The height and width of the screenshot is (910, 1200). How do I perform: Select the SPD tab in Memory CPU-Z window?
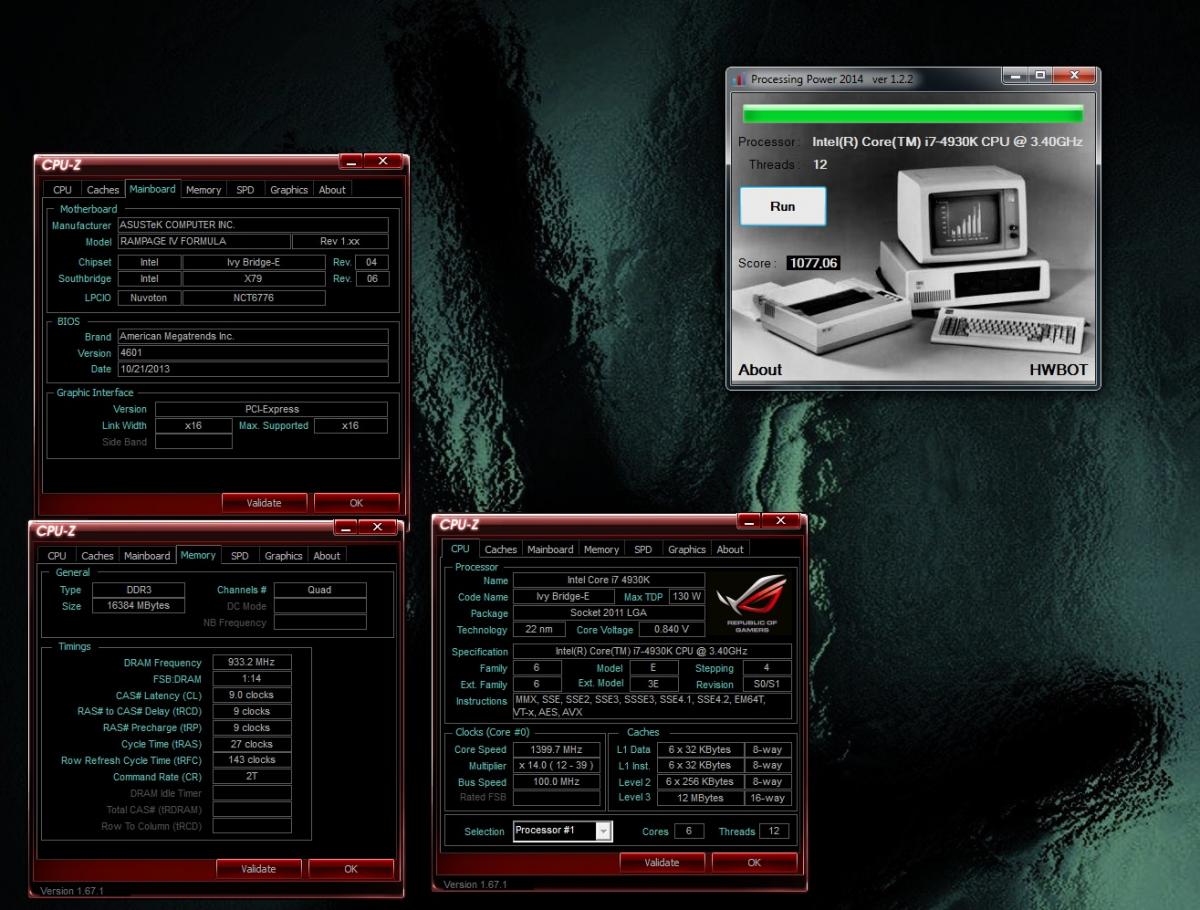[239, 555]
